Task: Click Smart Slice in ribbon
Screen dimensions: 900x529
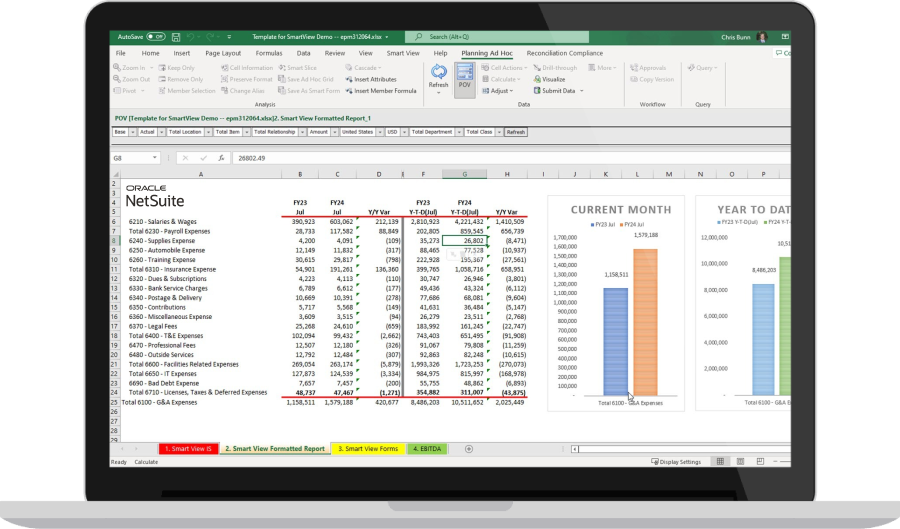Action: (297, 68)
